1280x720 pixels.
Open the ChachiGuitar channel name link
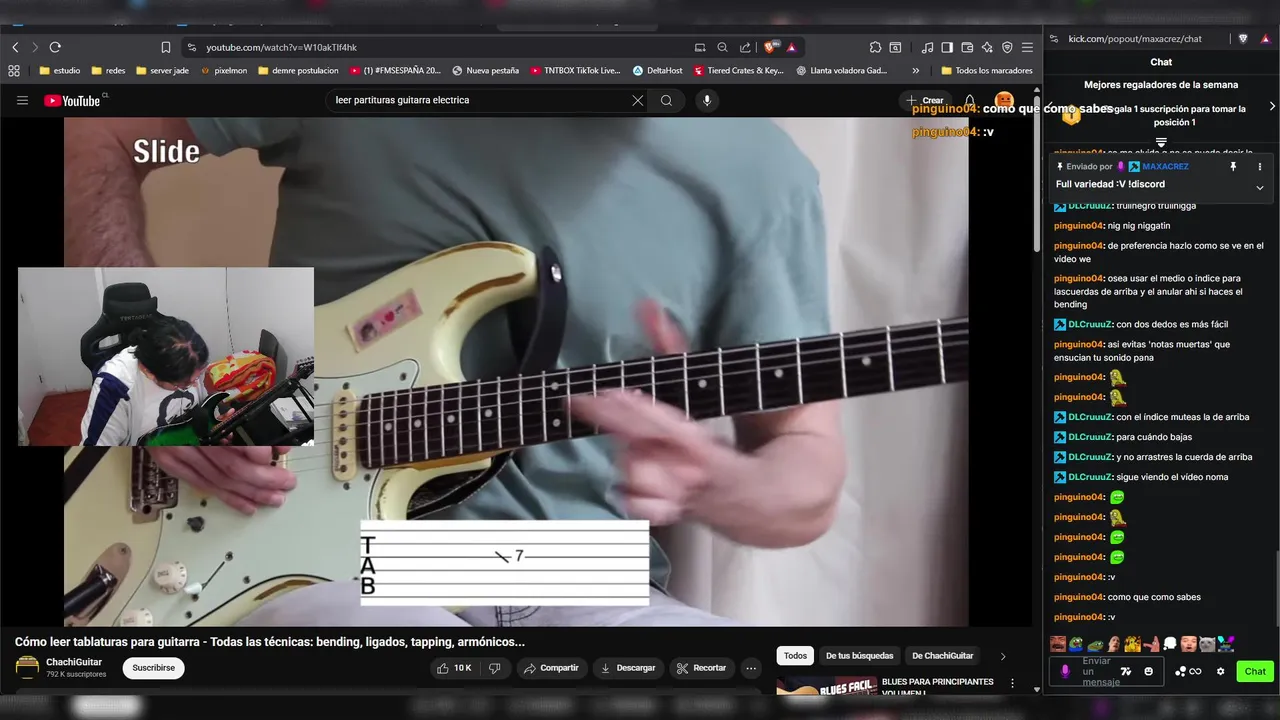pyautogui.click(x=74, y=662)
